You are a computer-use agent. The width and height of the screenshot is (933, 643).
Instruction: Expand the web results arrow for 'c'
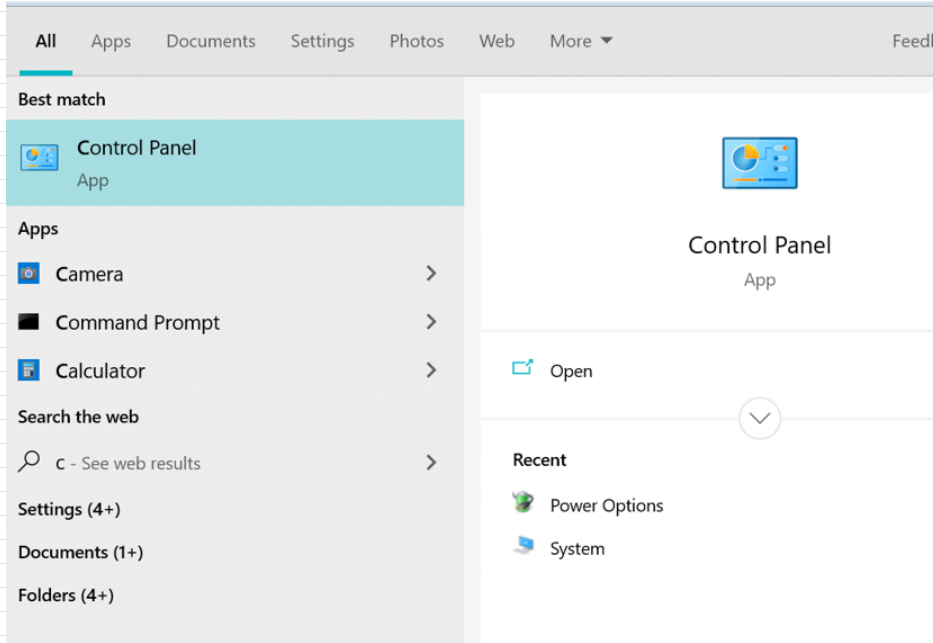tap(431, 462)
